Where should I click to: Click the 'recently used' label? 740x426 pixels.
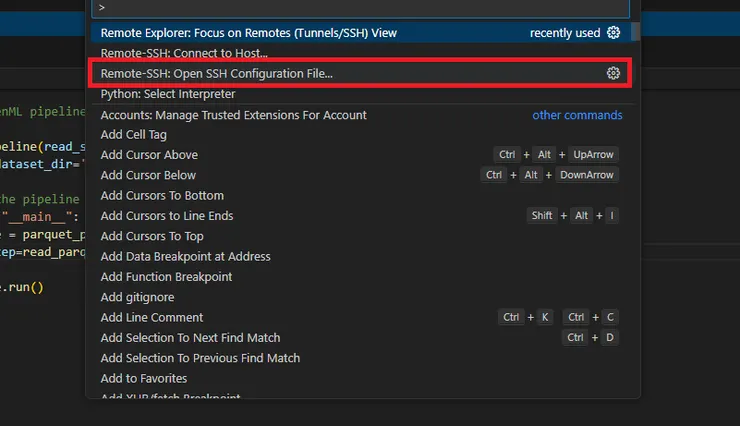[x=565, y=33]
